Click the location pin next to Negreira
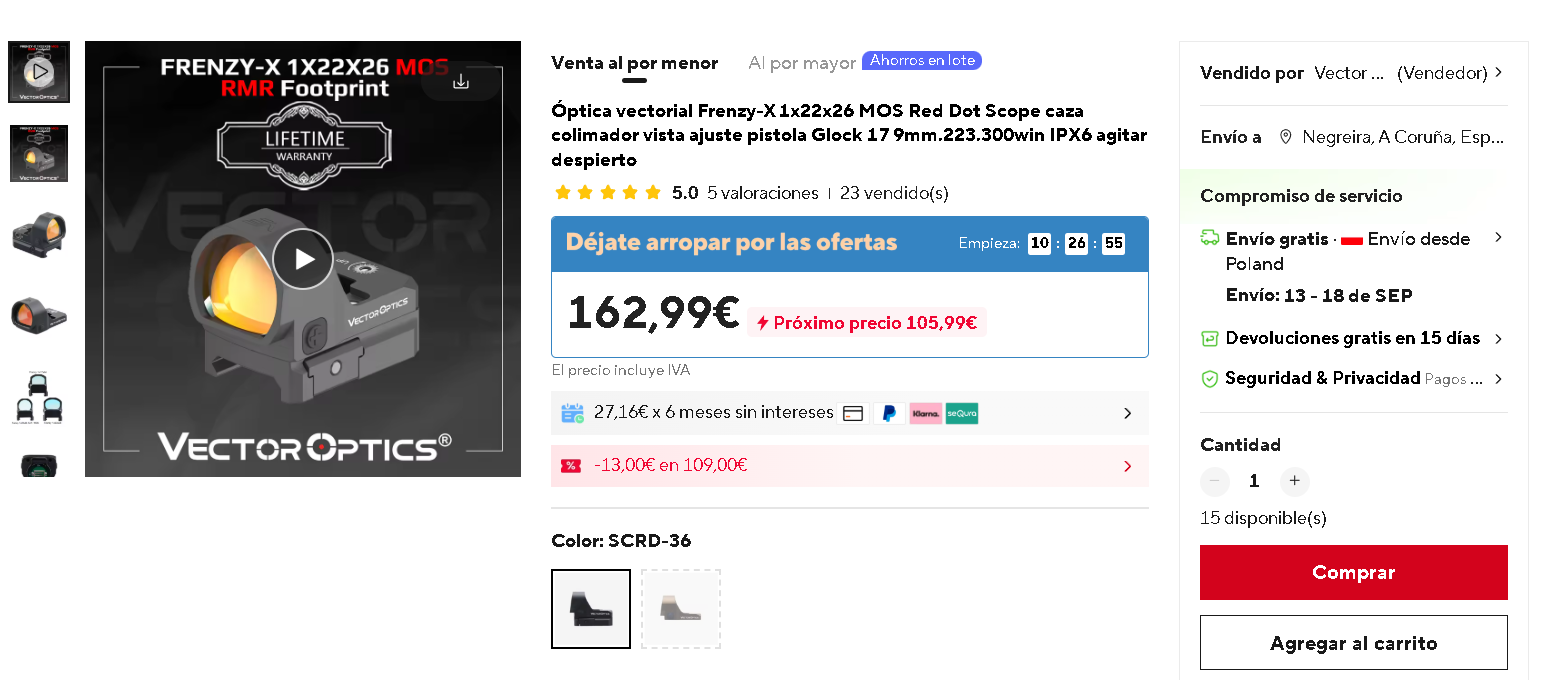 pos(1286,137)
